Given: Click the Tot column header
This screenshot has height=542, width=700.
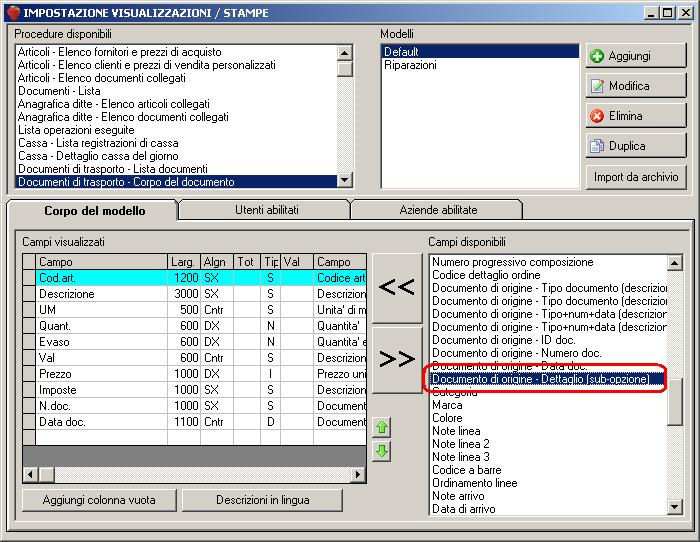Looking at the screenshot, I should [247, 262].
